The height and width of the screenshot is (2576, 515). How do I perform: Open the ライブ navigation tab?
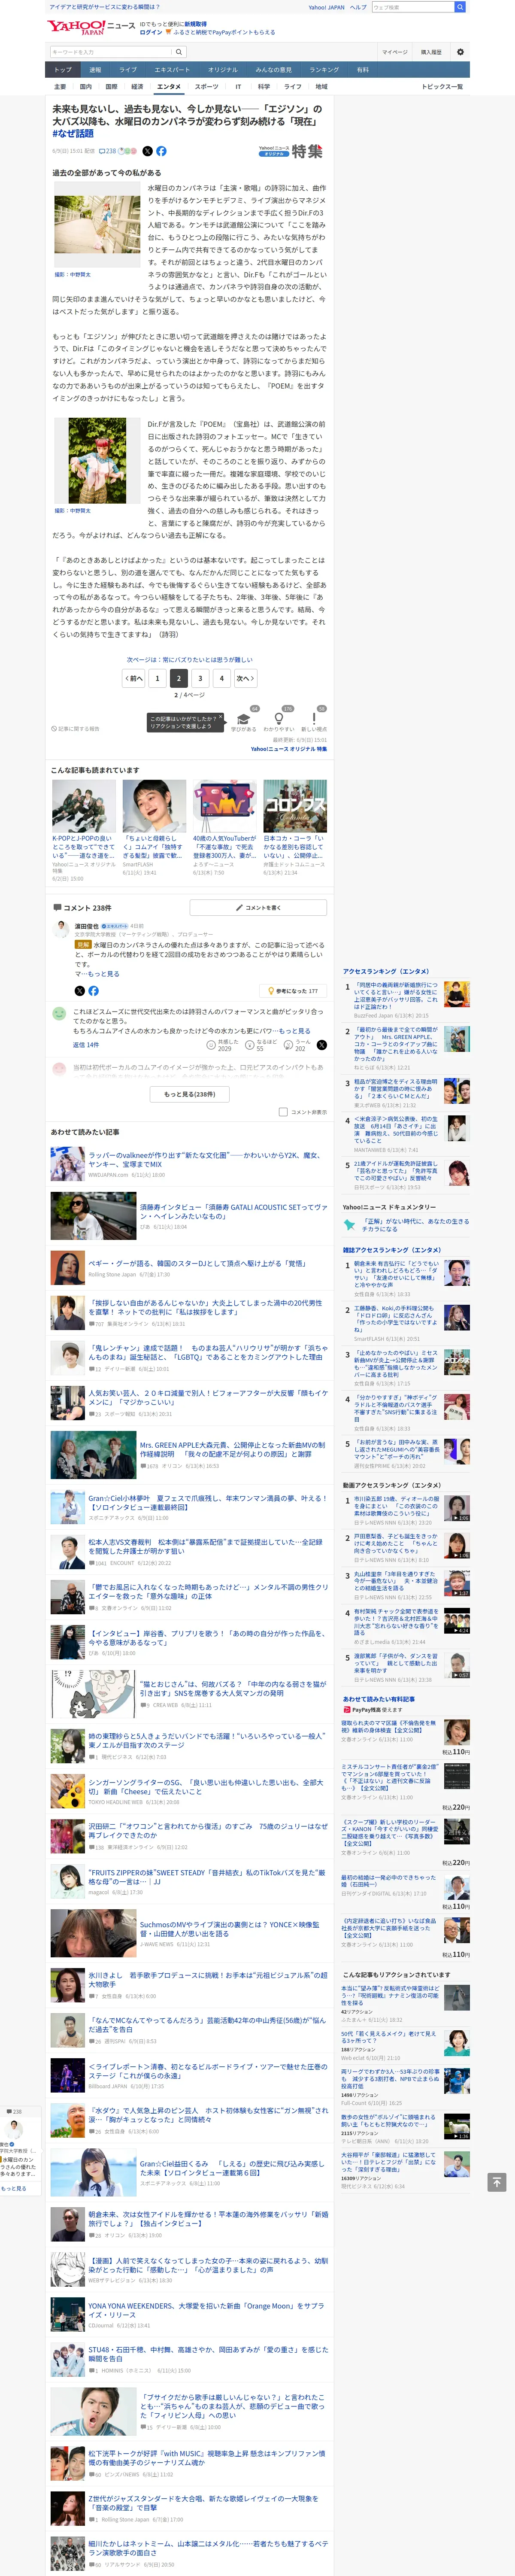coord(128,70)
